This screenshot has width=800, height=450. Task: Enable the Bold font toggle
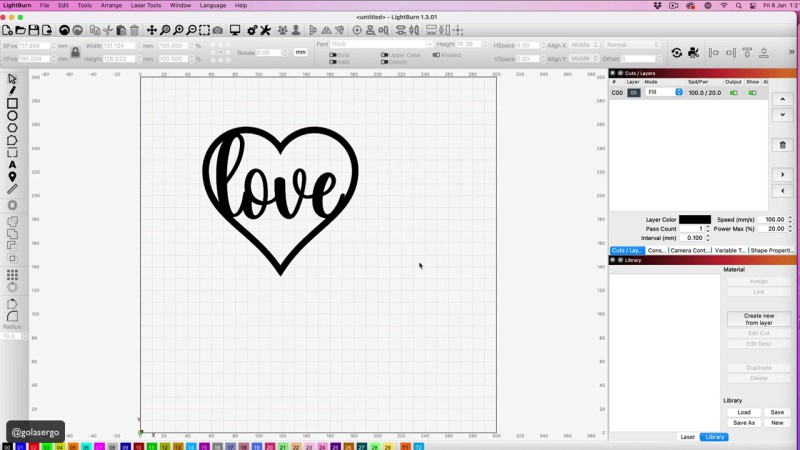[x=334, y=54]
